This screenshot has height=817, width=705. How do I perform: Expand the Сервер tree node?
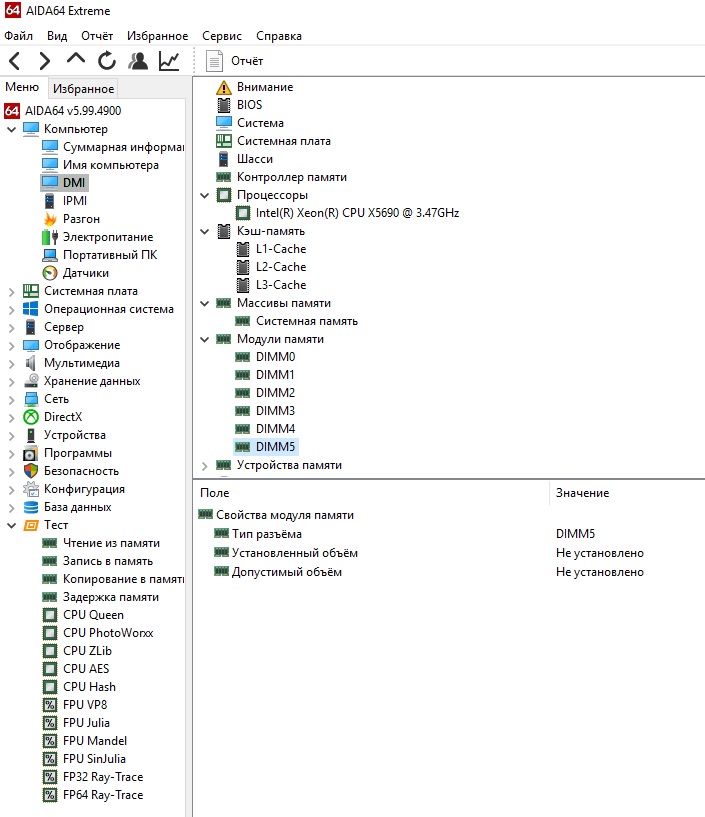[11, 327]
